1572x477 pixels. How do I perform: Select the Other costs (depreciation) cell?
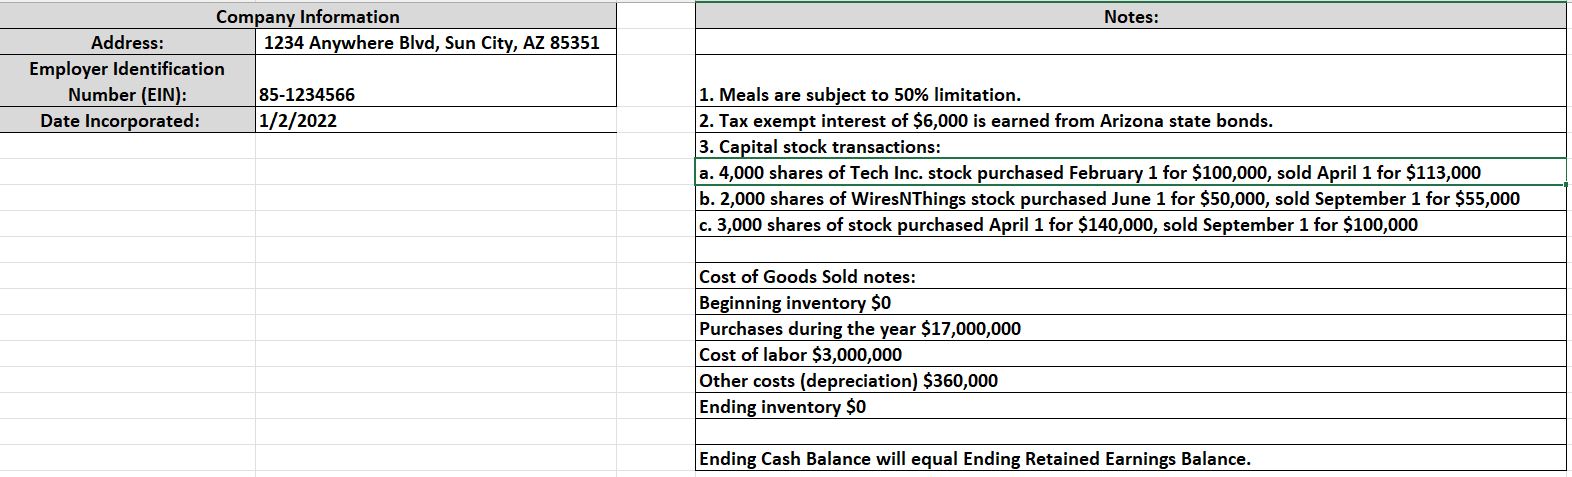pyautogui.click(x=1131, y=380)
